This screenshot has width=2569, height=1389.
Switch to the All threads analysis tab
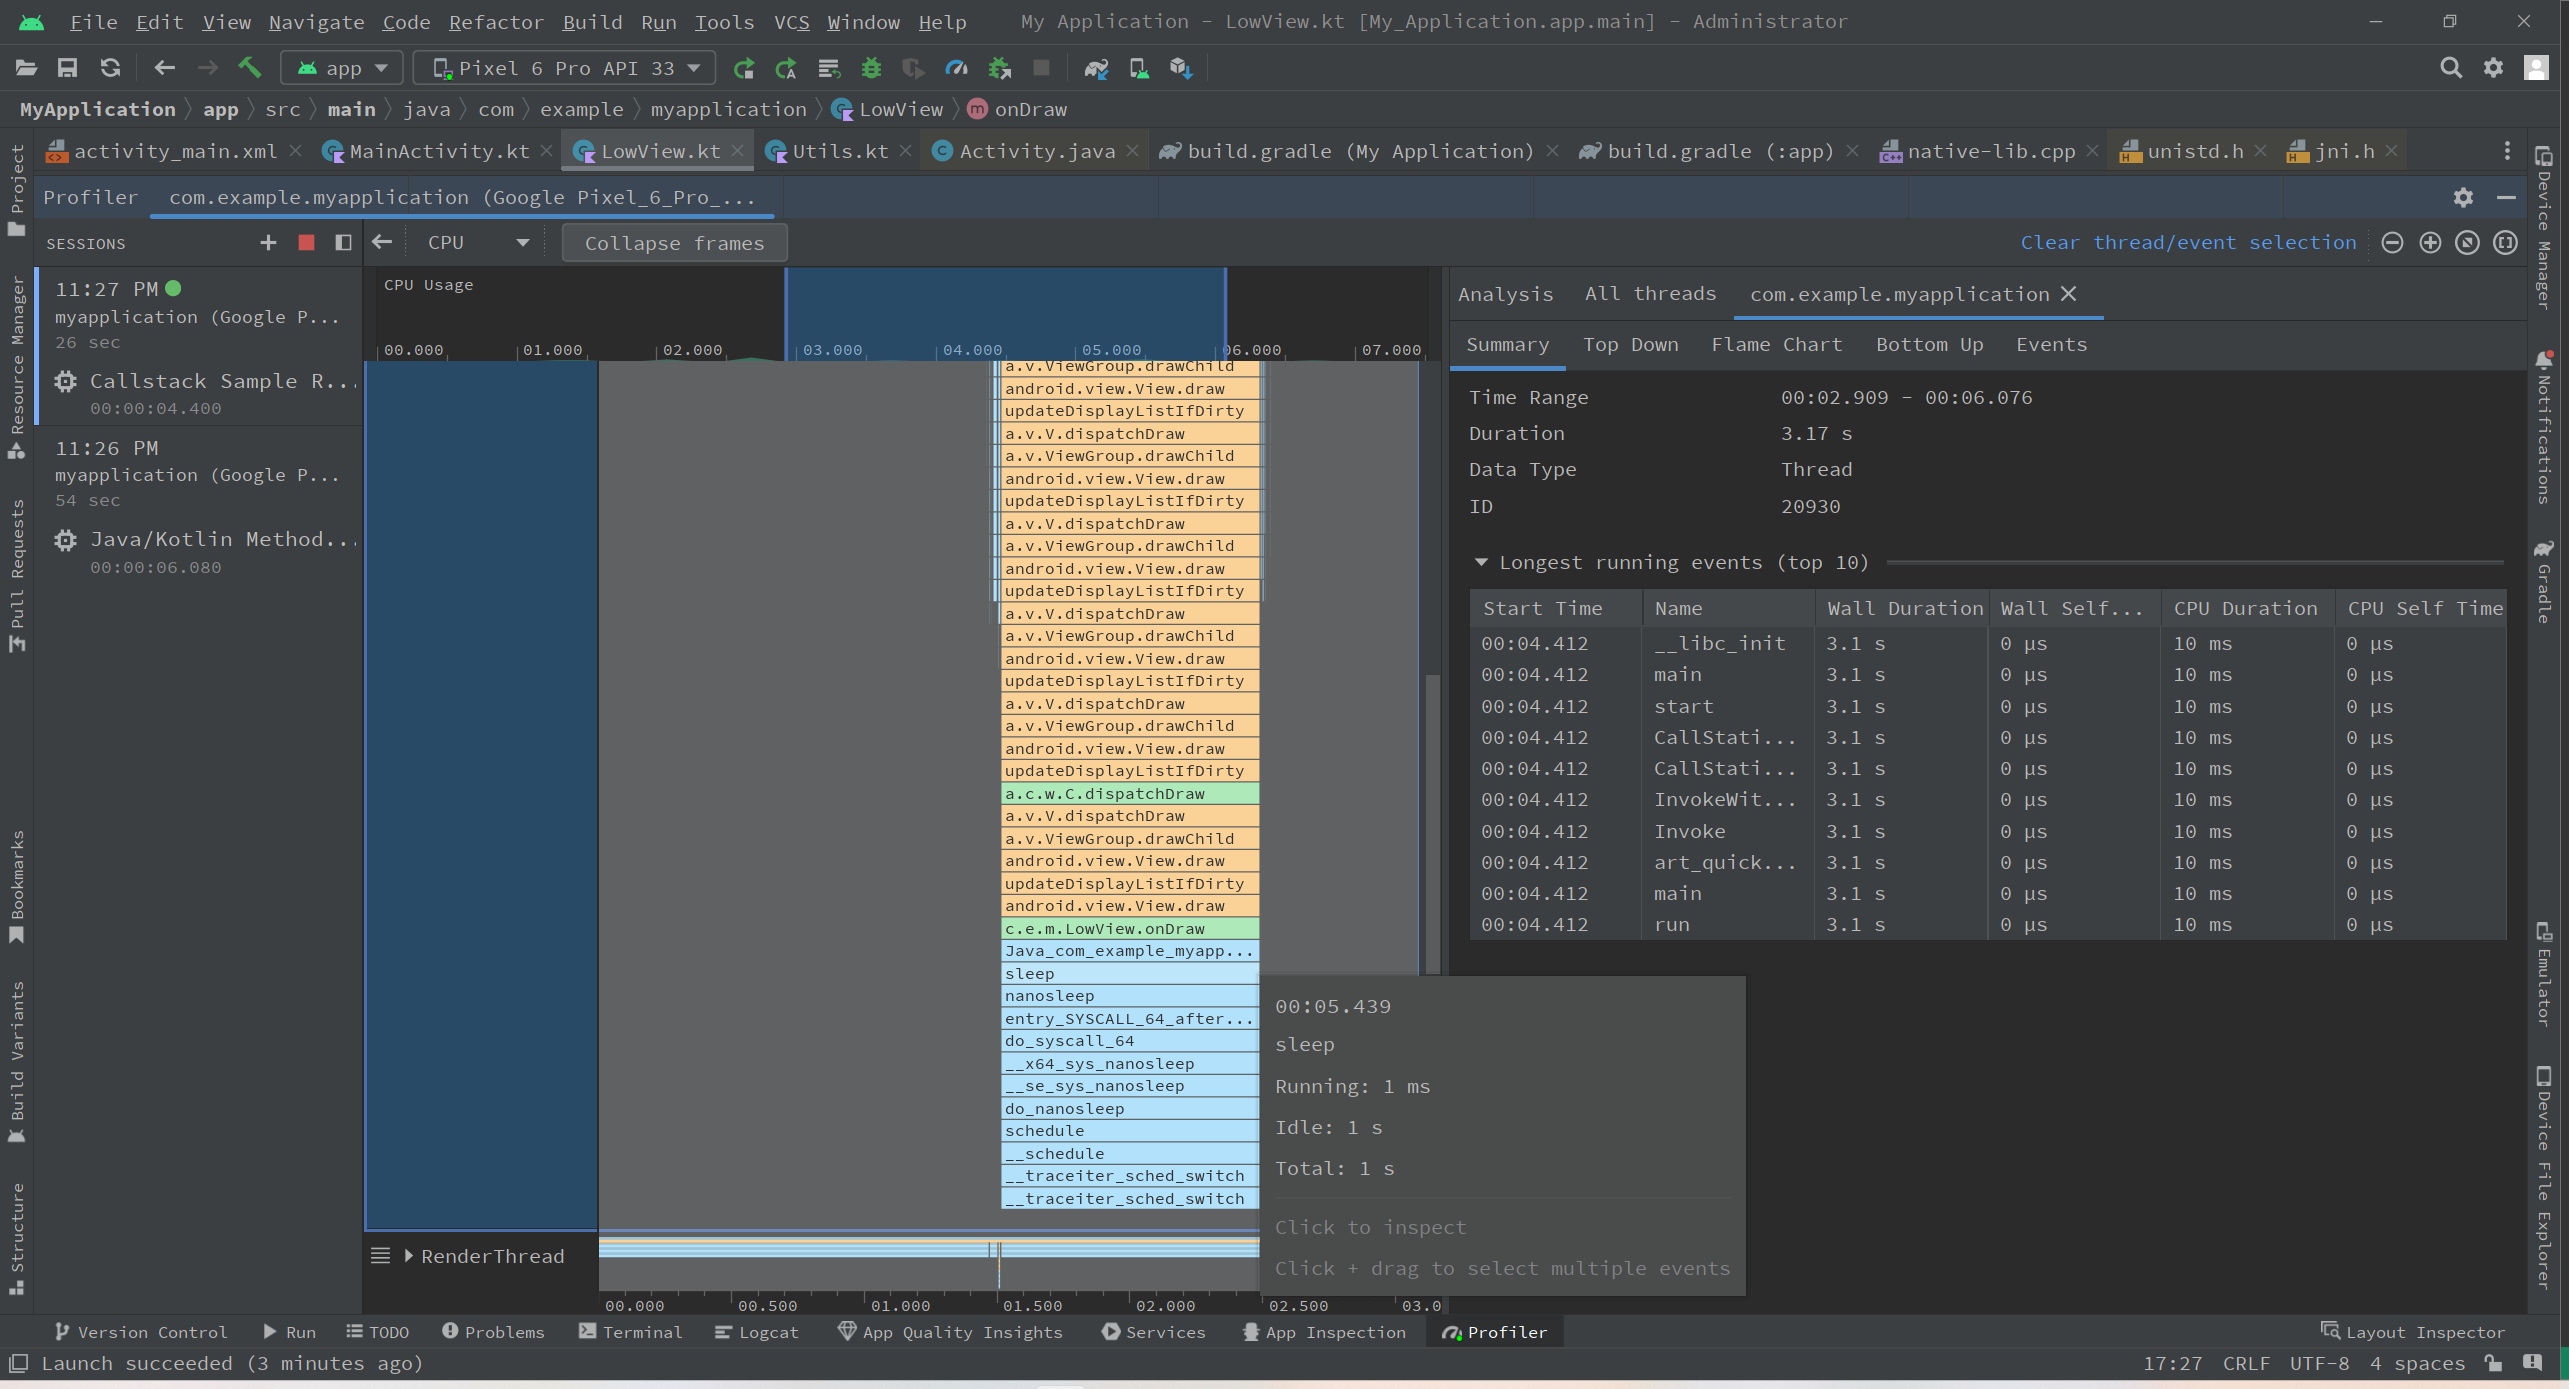tap(1650, 294)
